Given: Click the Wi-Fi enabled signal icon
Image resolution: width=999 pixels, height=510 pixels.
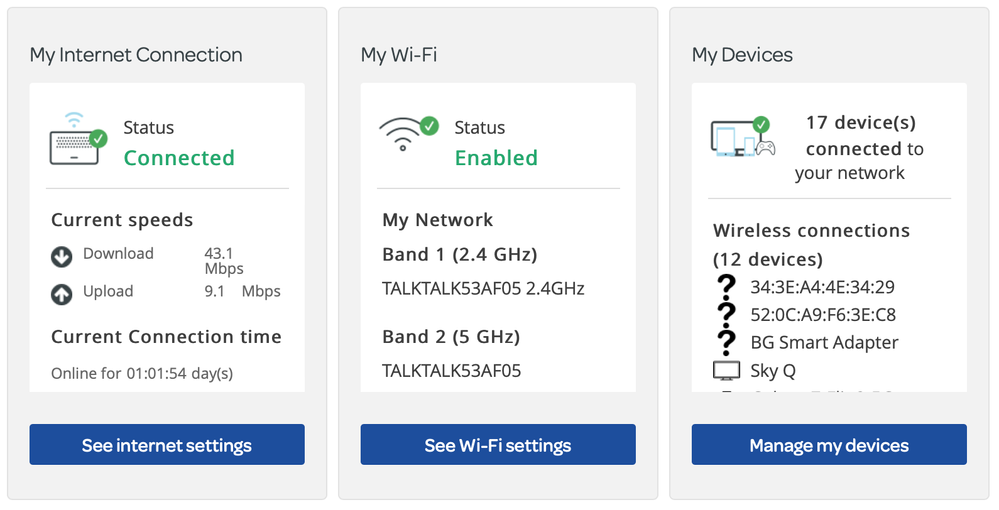Looking at the screenshot, I should [x=407, y=134].
